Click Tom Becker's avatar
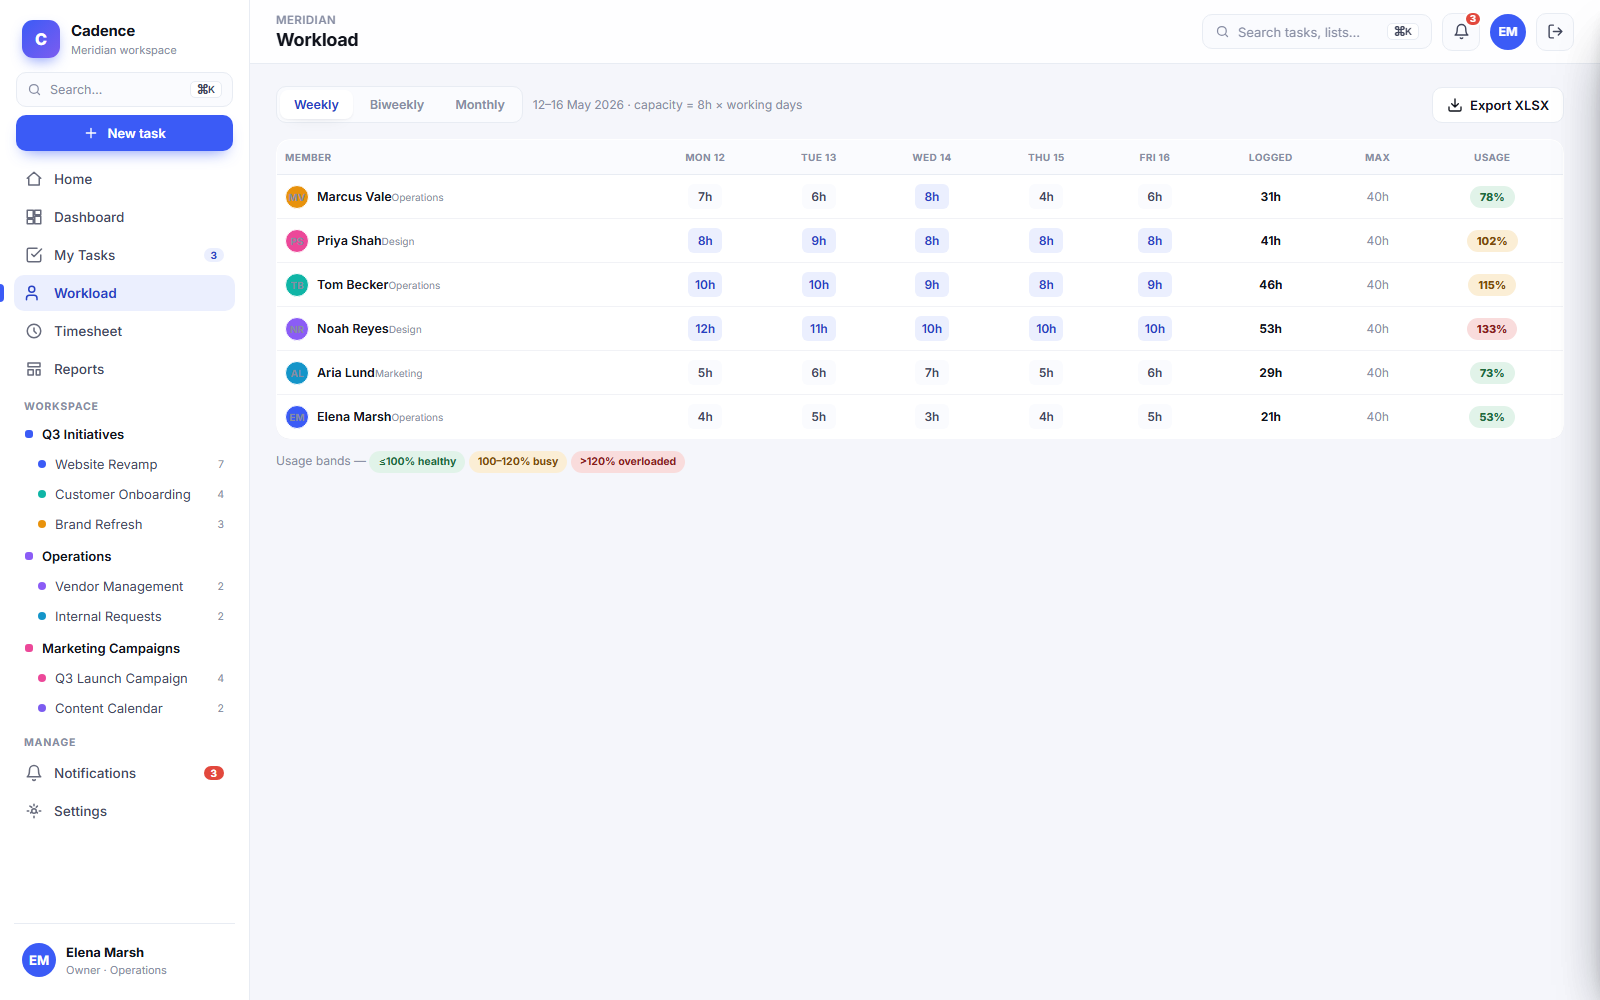This screenshot has height=1000, width=1600. [x=297, y=285]
